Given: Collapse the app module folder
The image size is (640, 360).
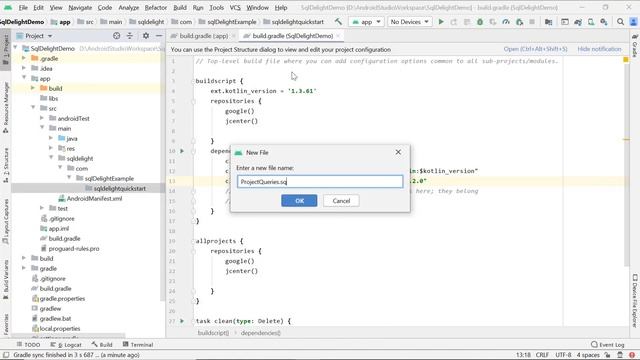Looking at the screenshot, I should coord(24,78).
